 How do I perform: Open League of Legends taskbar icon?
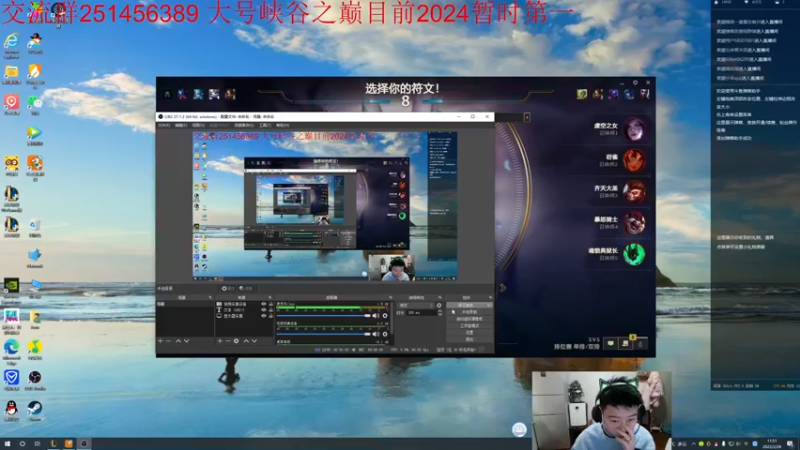(53, 444)
